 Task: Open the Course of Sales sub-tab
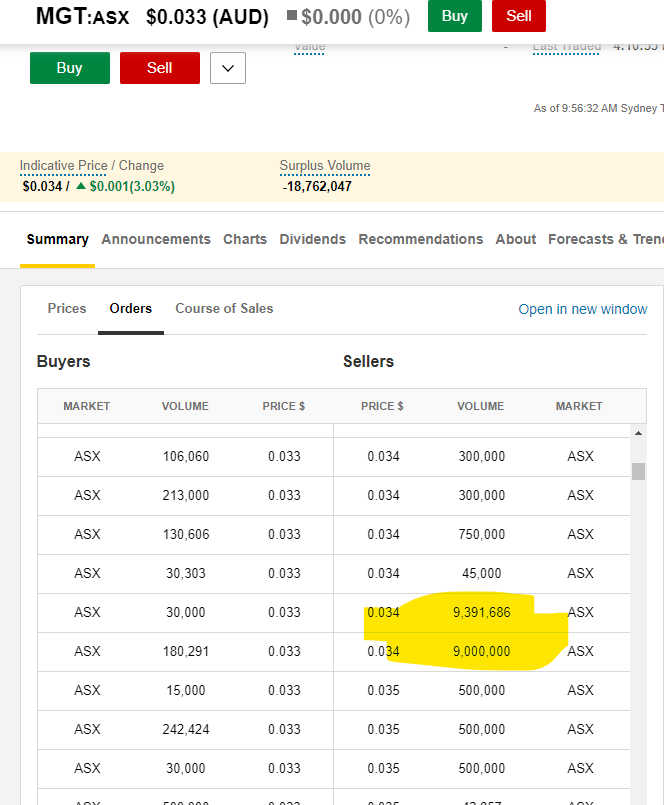pyautogui.click(x=224, y=308)
